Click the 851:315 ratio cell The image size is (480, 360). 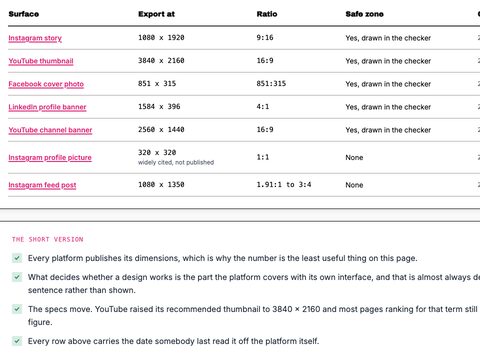(271, 84)
